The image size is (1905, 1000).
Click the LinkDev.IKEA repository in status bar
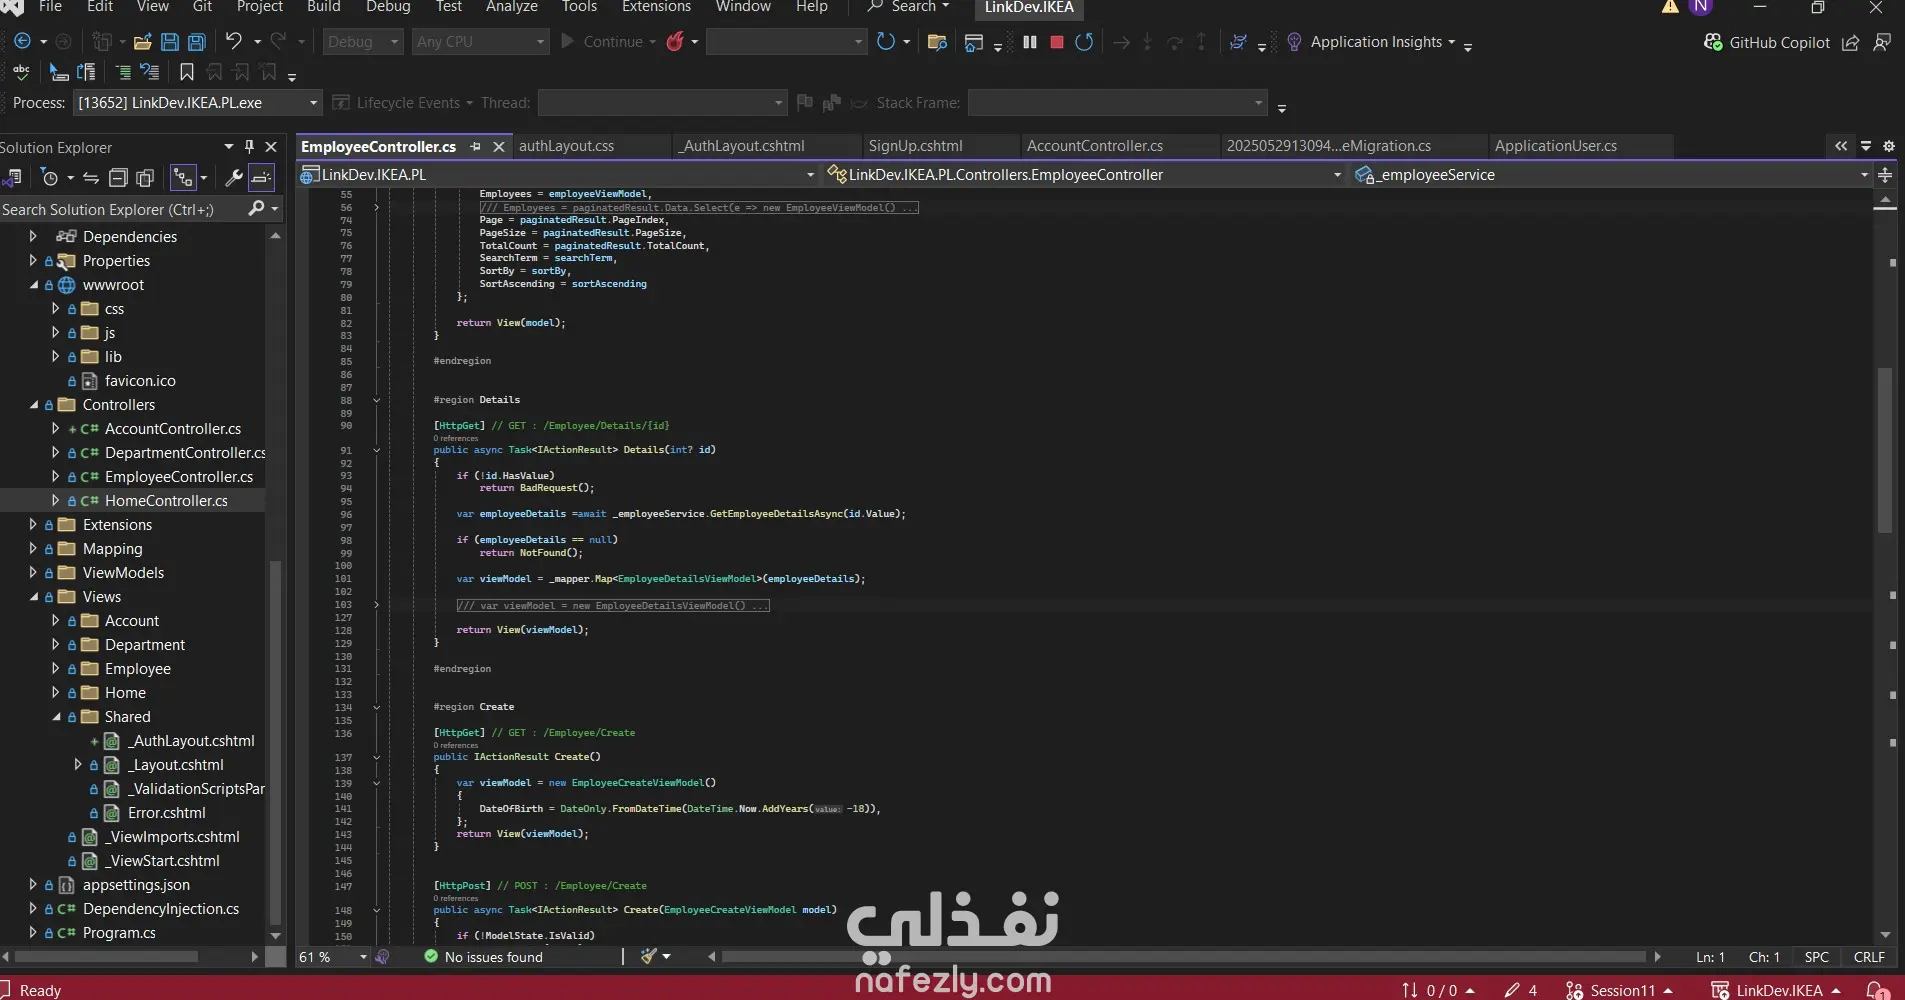point(1778,990)
